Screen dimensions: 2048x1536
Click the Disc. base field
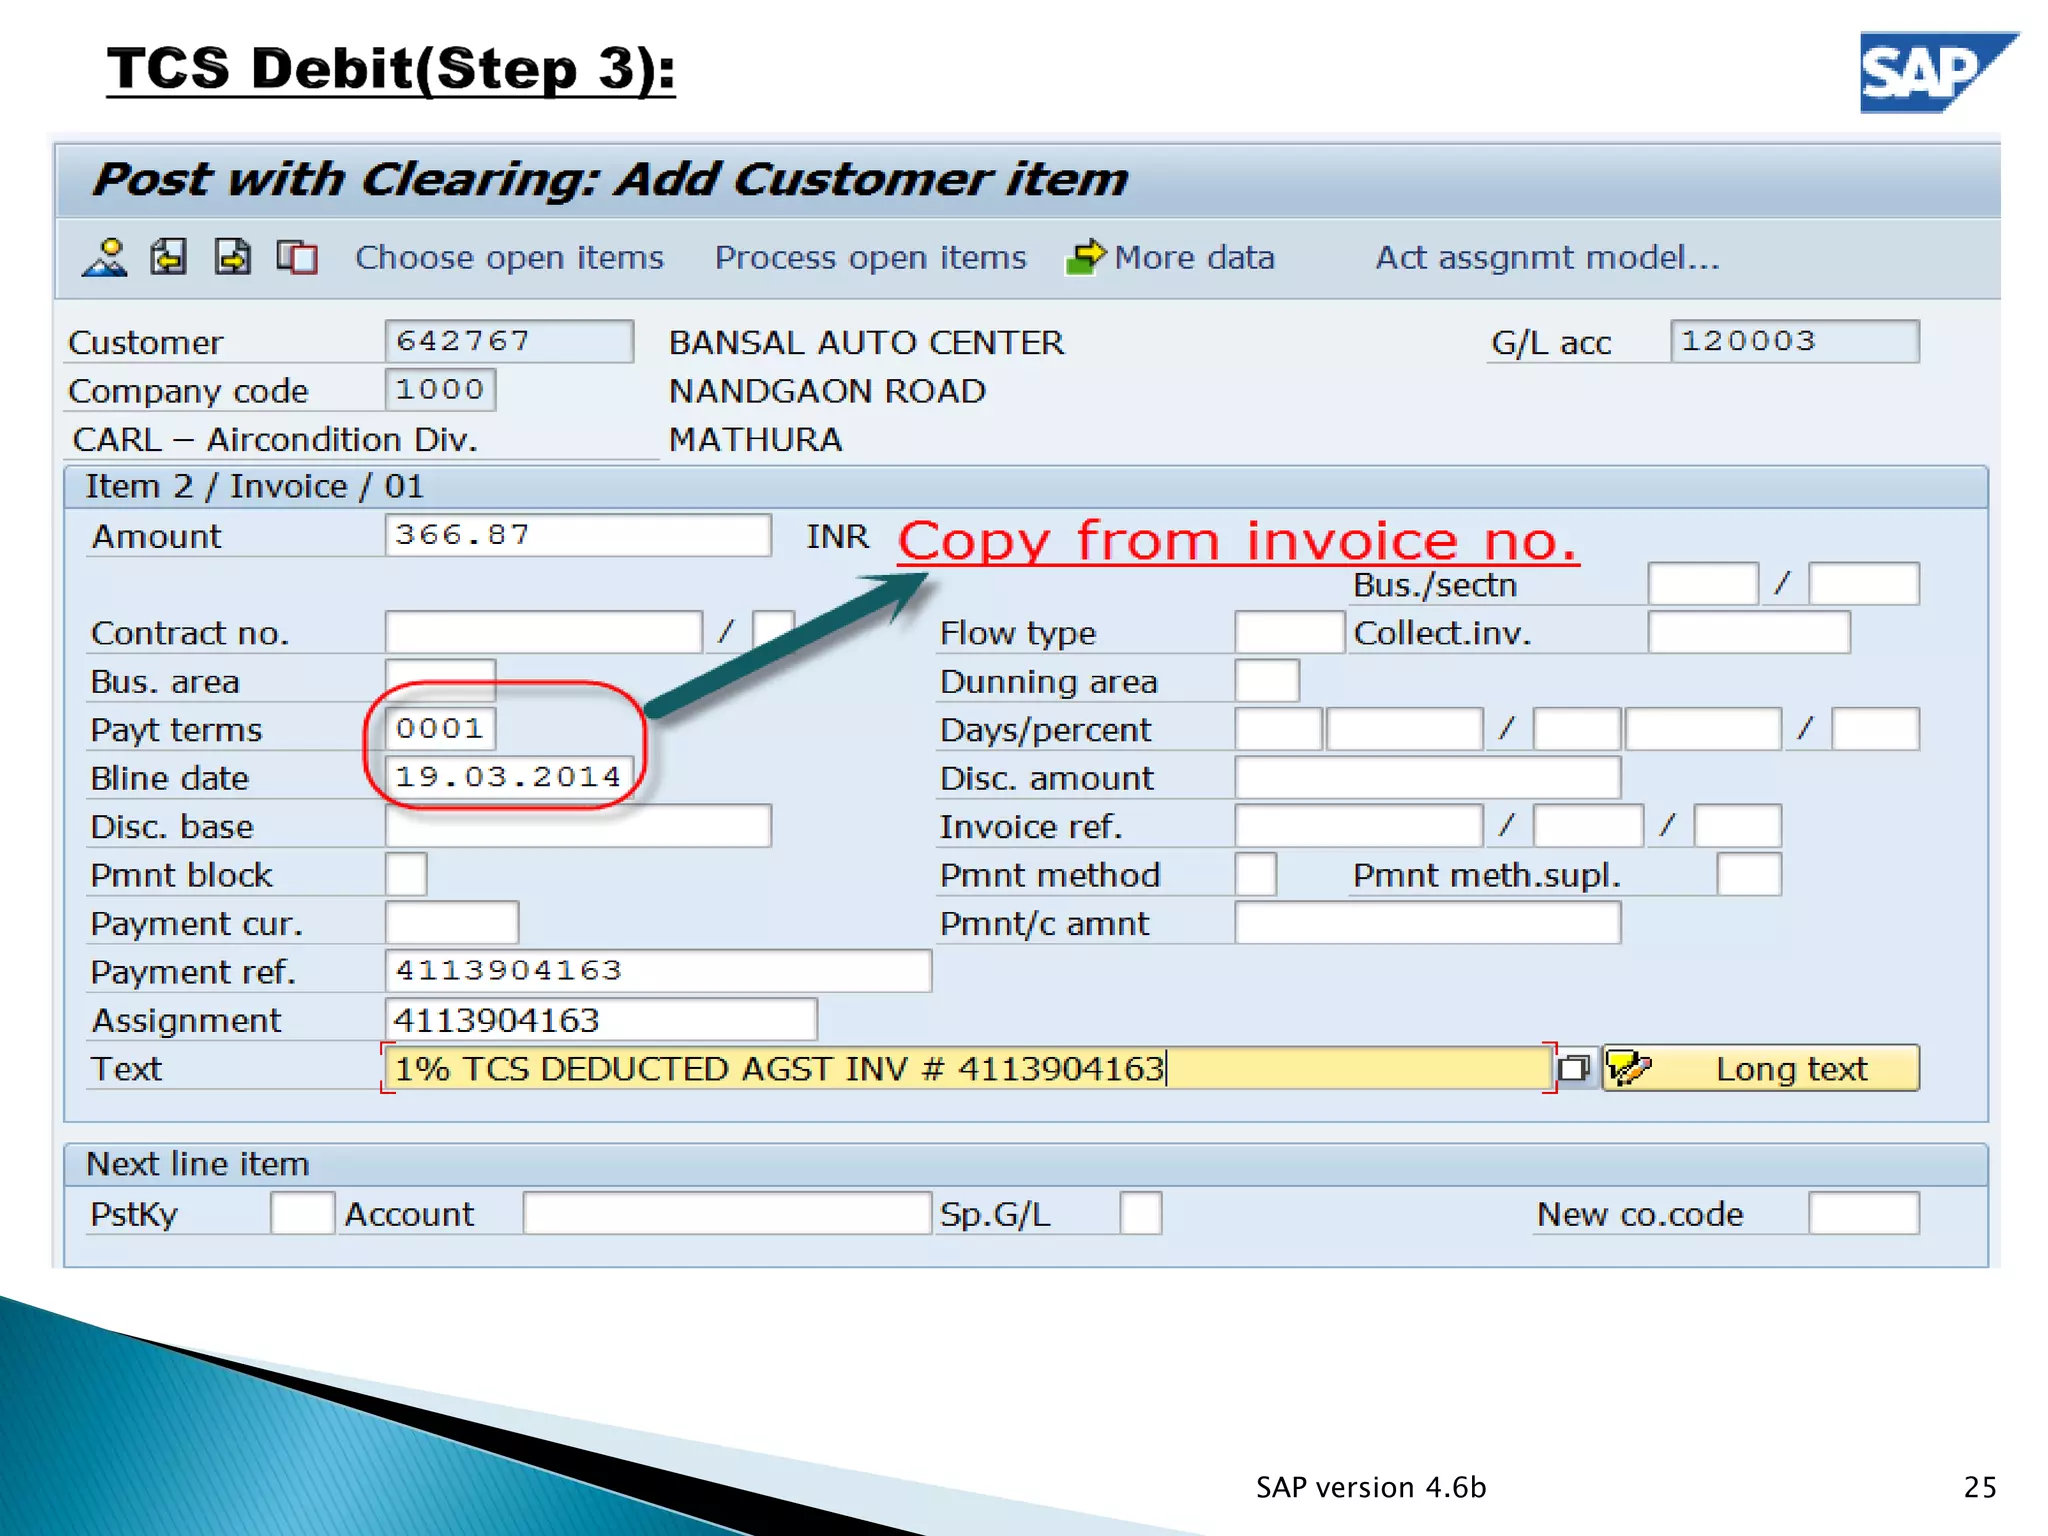[578, 826]
